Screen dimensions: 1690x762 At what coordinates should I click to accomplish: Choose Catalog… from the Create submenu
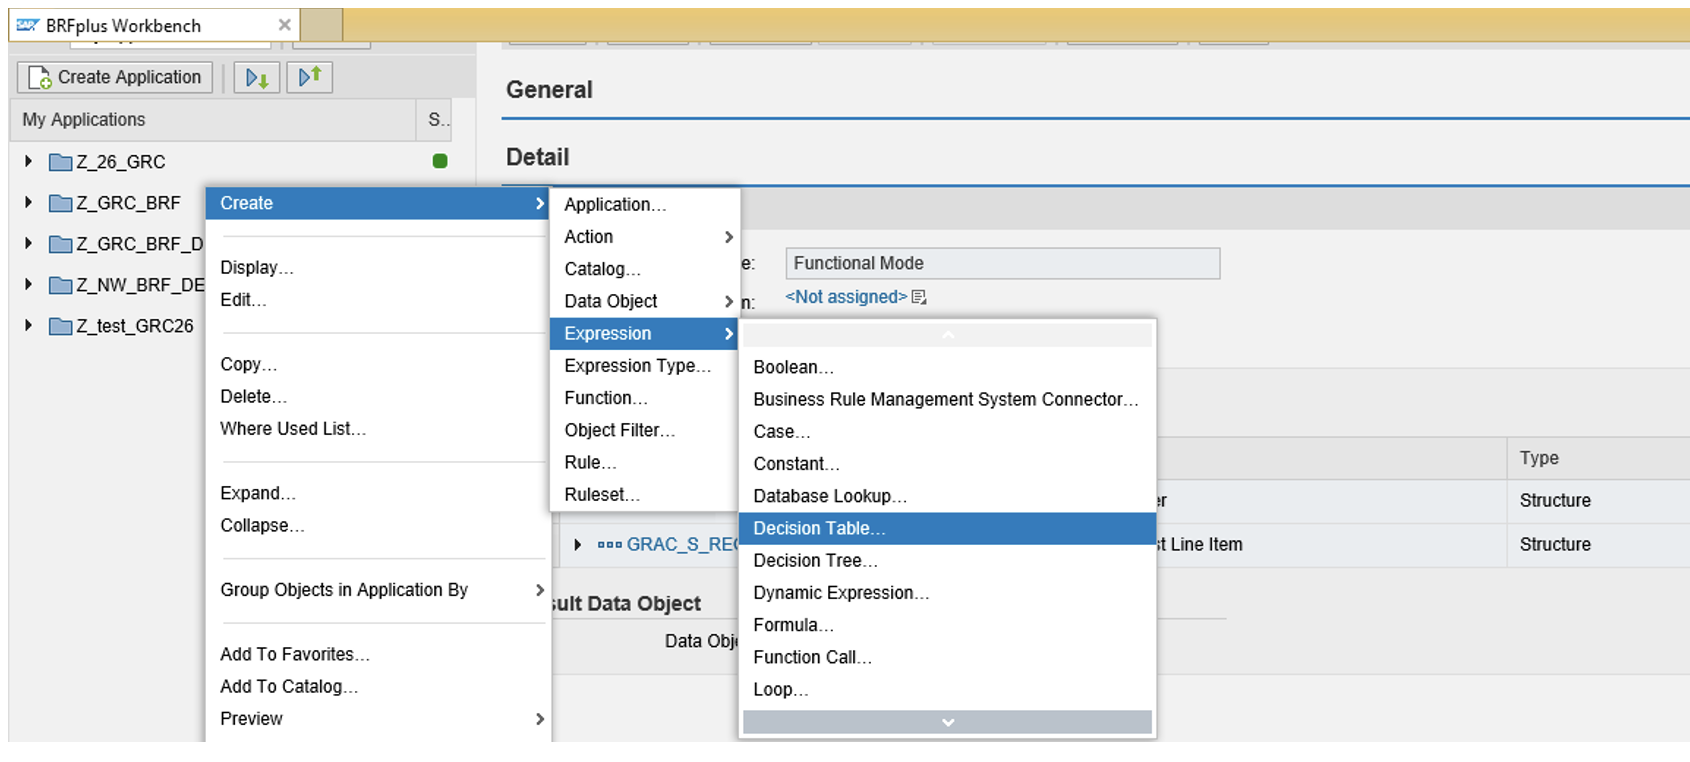pos(644,269)
